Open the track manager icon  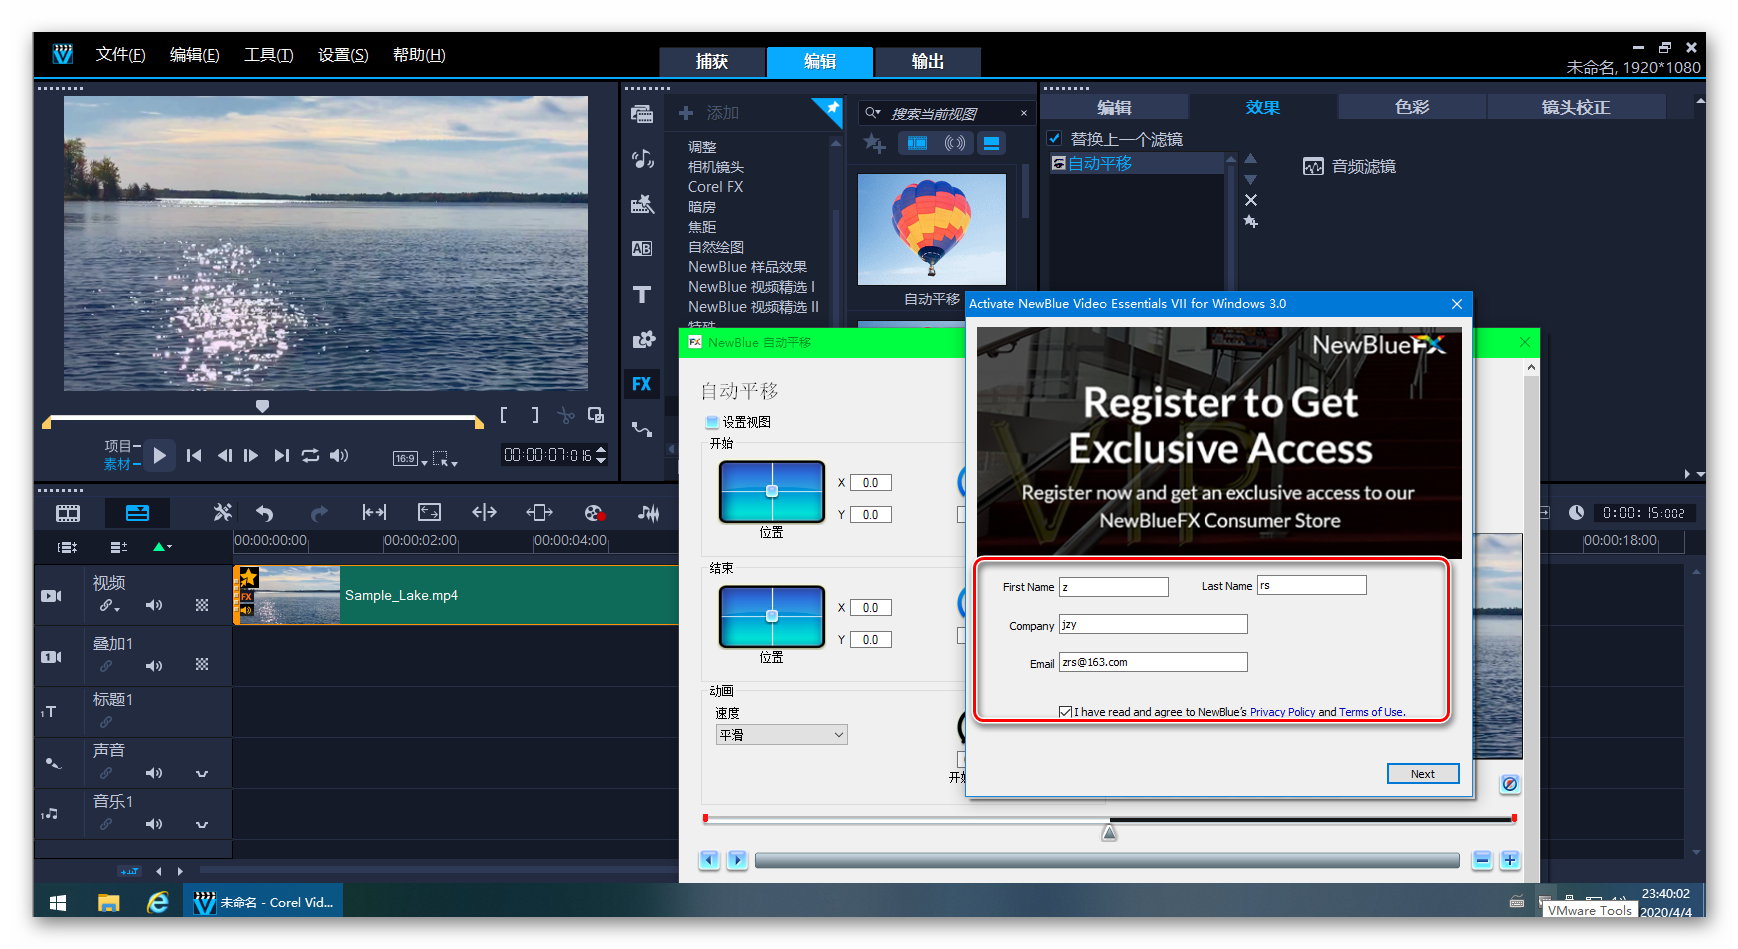pyautogui.click(x=118, y=547)
